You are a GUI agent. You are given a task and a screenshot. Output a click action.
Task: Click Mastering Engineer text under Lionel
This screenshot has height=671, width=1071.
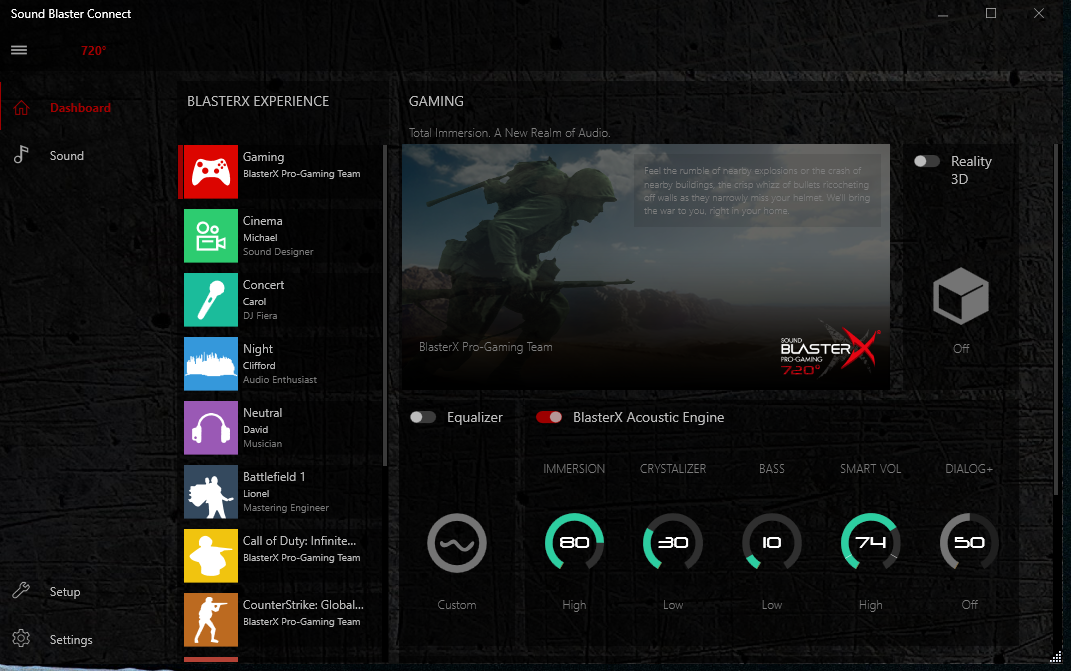click(286, 508)
